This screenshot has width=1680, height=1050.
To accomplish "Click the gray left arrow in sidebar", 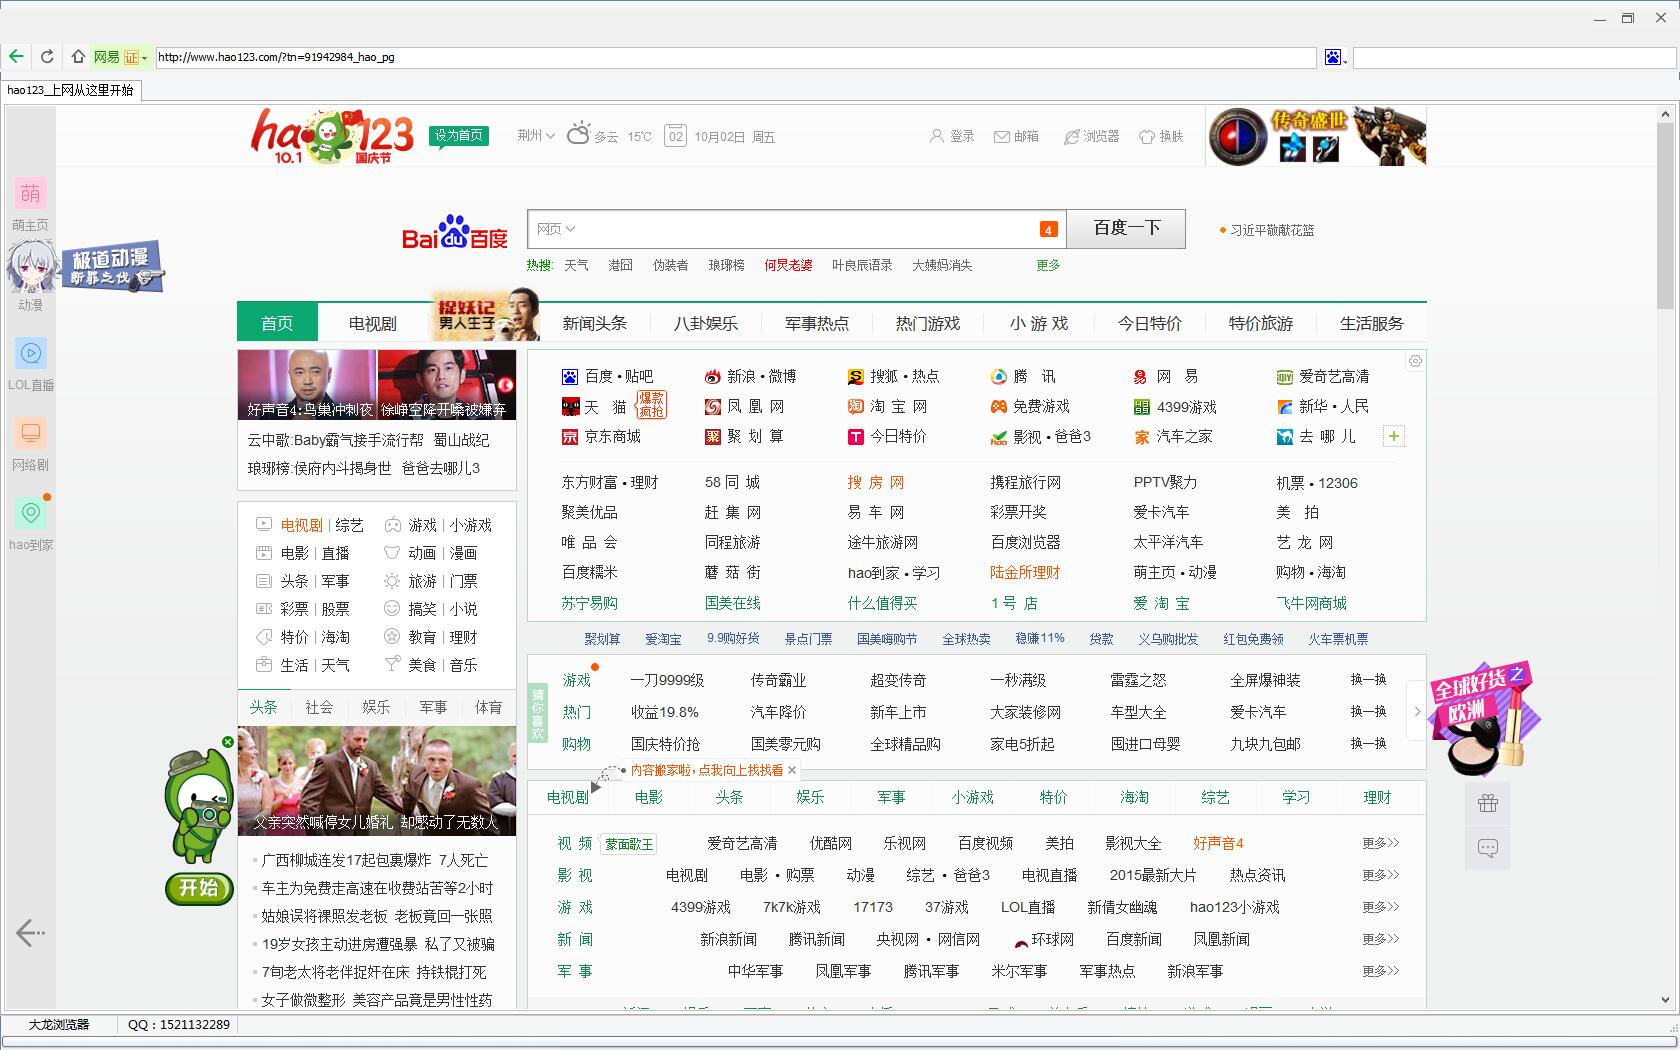I will [x=30, y=933].
